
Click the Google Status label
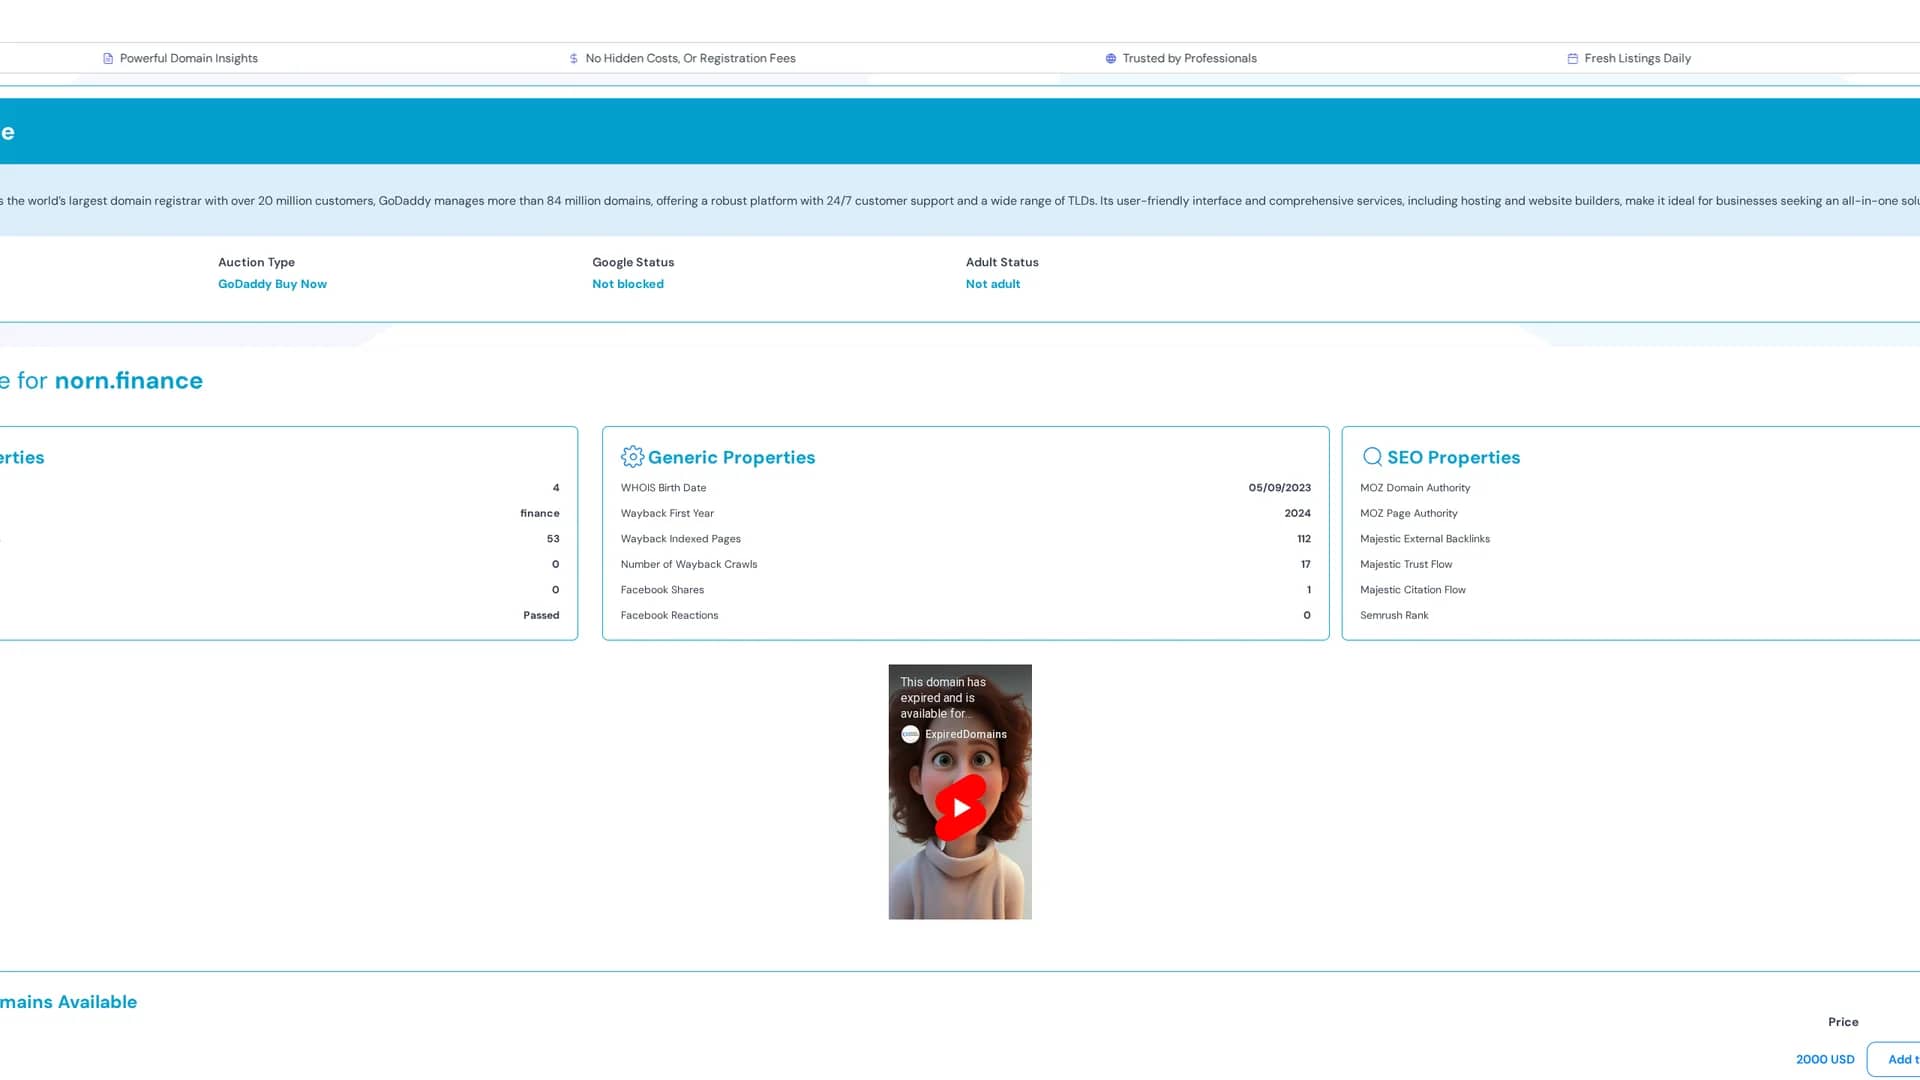tap(633, 262)
